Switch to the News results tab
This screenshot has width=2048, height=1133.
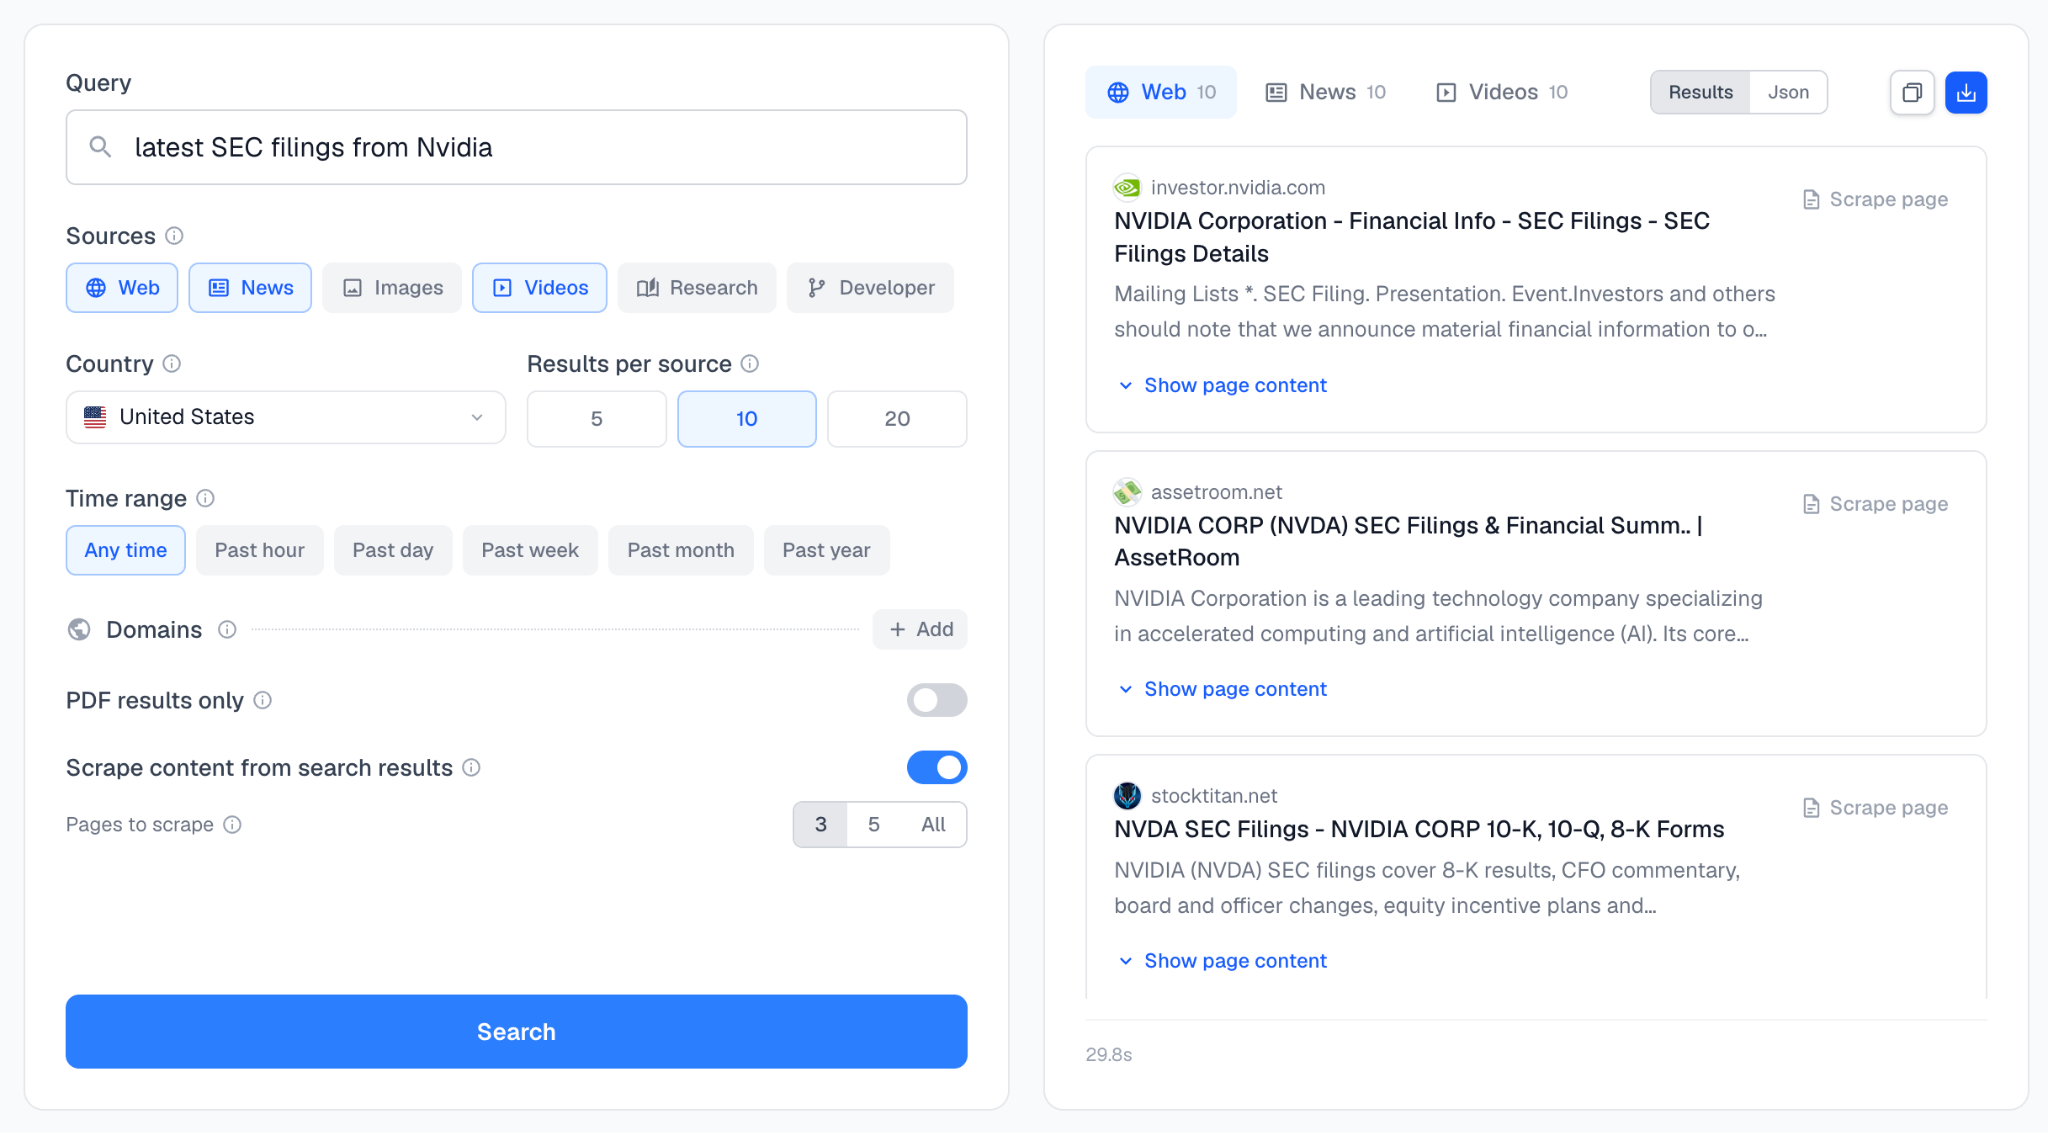[1326, 92]
